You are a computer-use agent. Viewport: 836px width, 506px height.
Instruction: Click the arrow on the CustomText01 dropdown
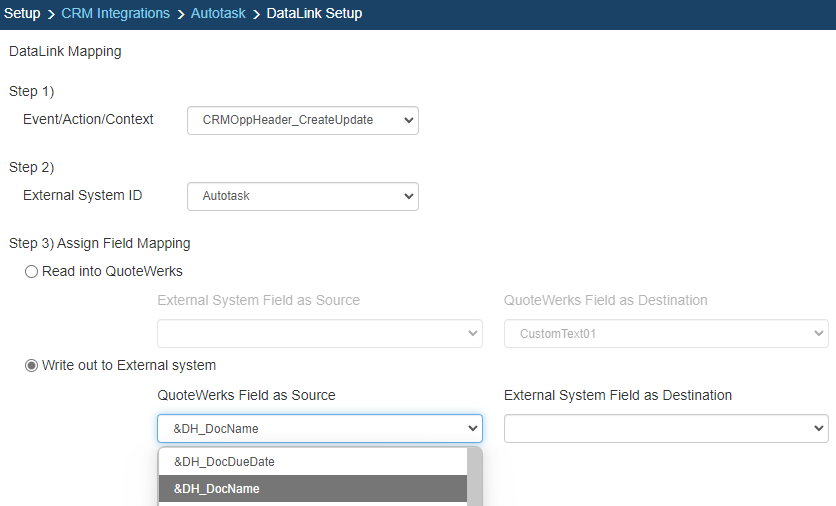818,334
